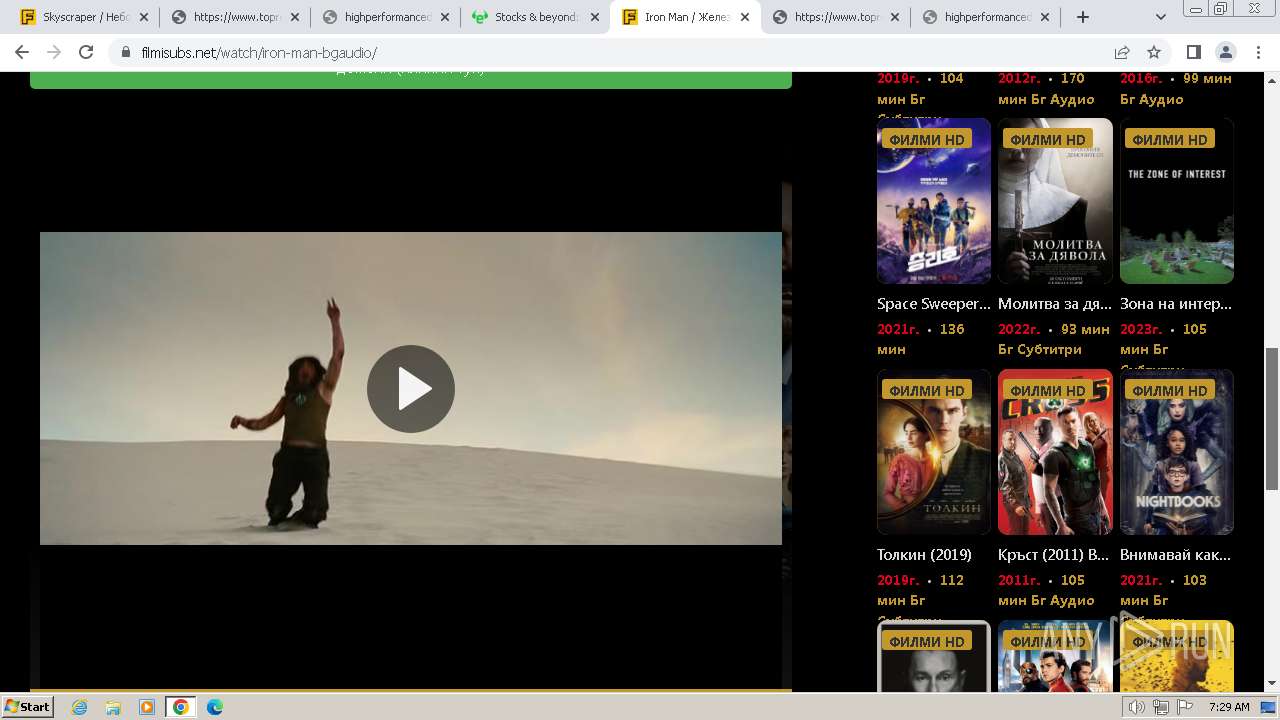Launch Microsoft Edge from taskbar
The image size is (1280, 720).
(x=215, y=707)
